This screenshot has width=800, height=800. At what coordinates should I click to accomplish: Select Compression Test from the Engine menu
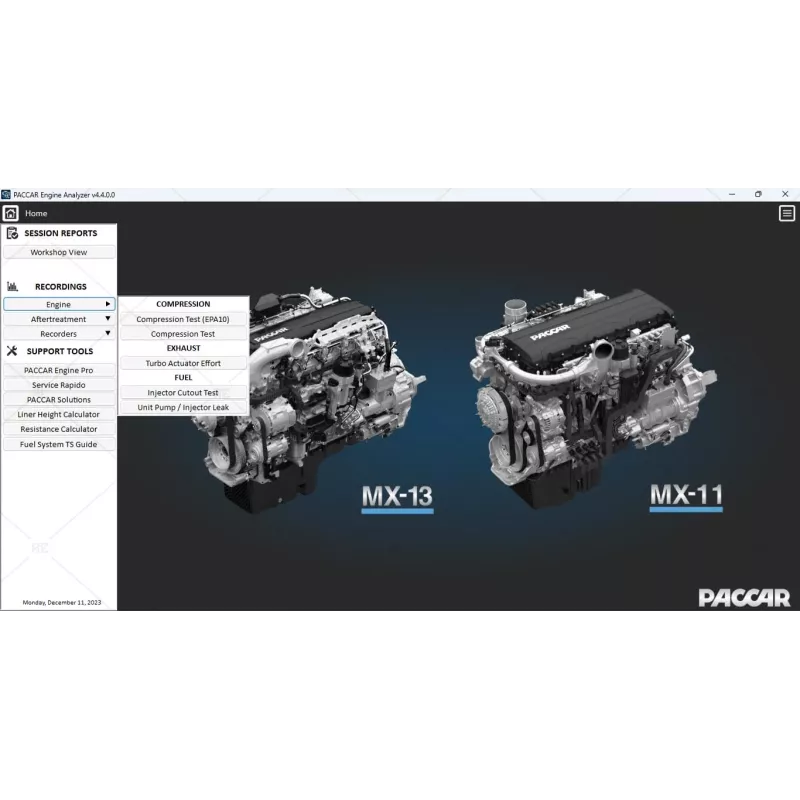[183, 333]
